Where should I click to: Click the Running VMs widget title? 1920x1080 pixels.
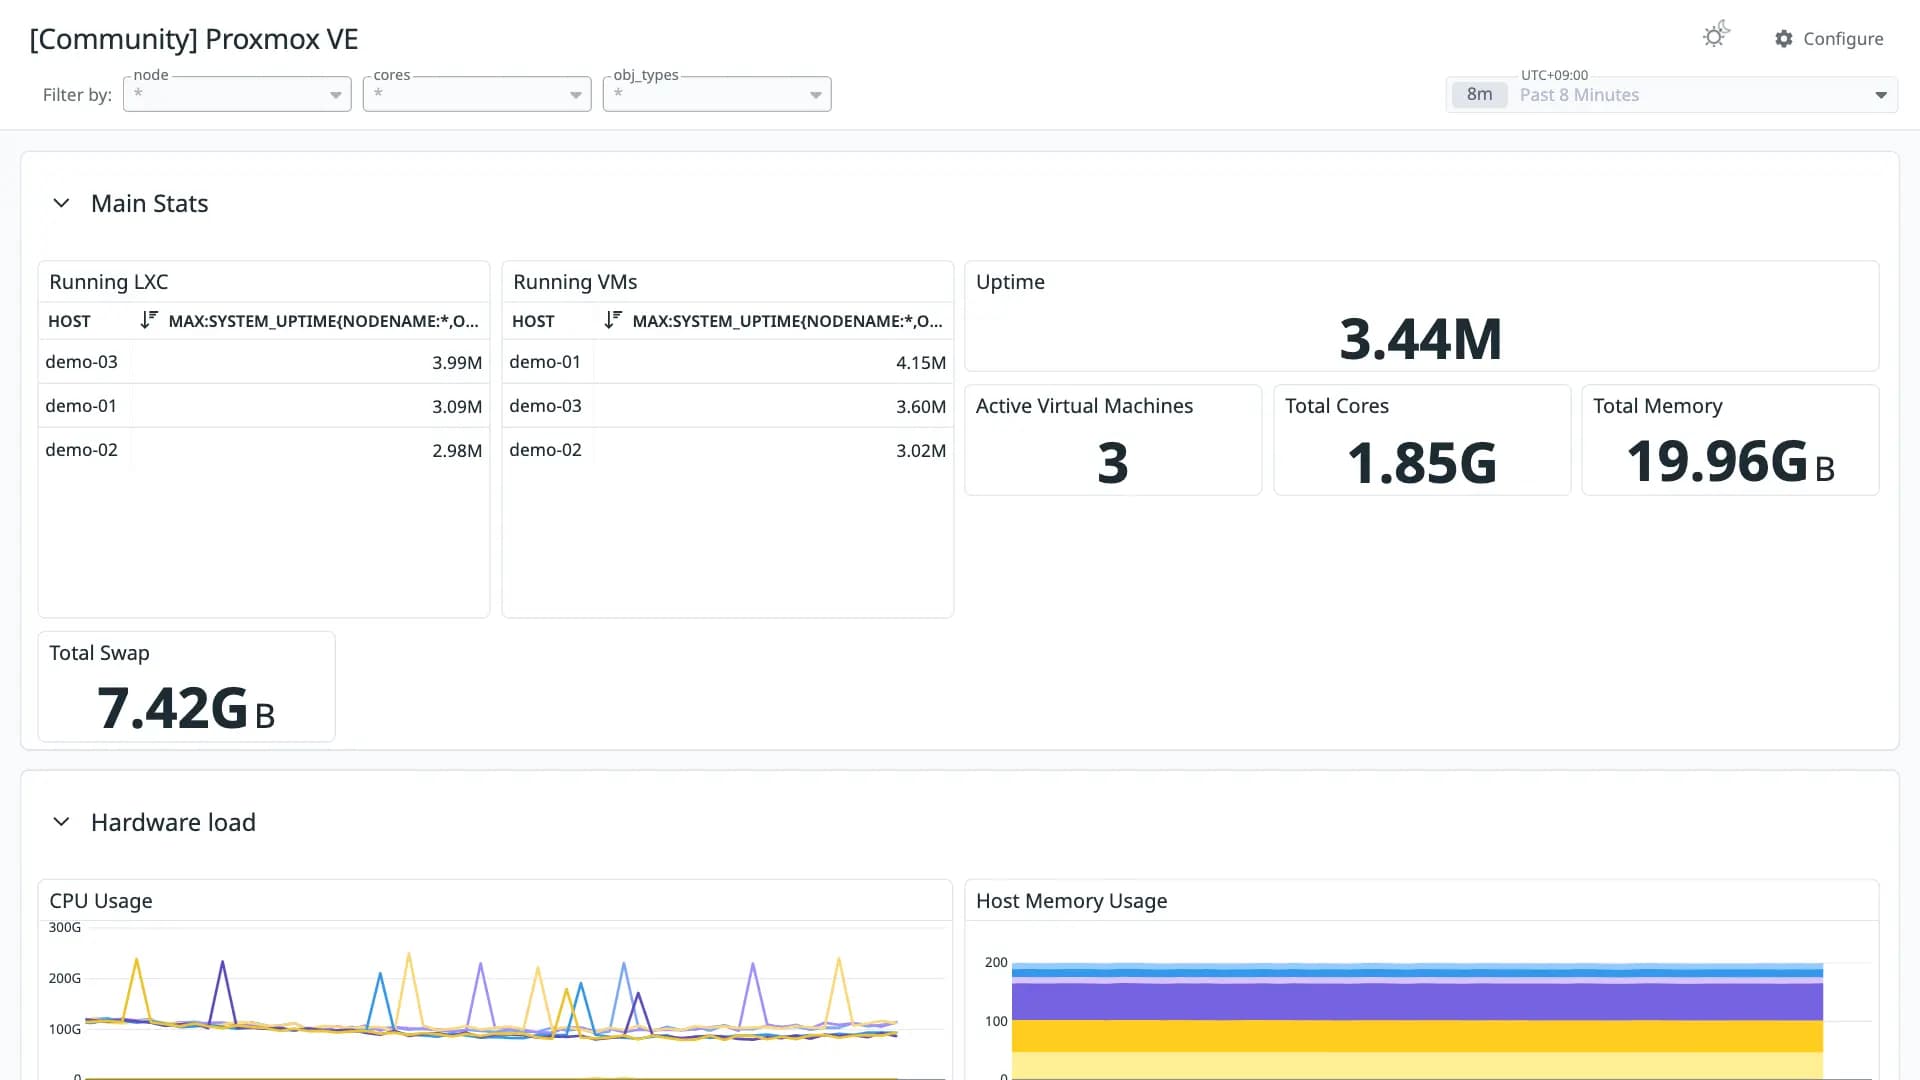575,282
